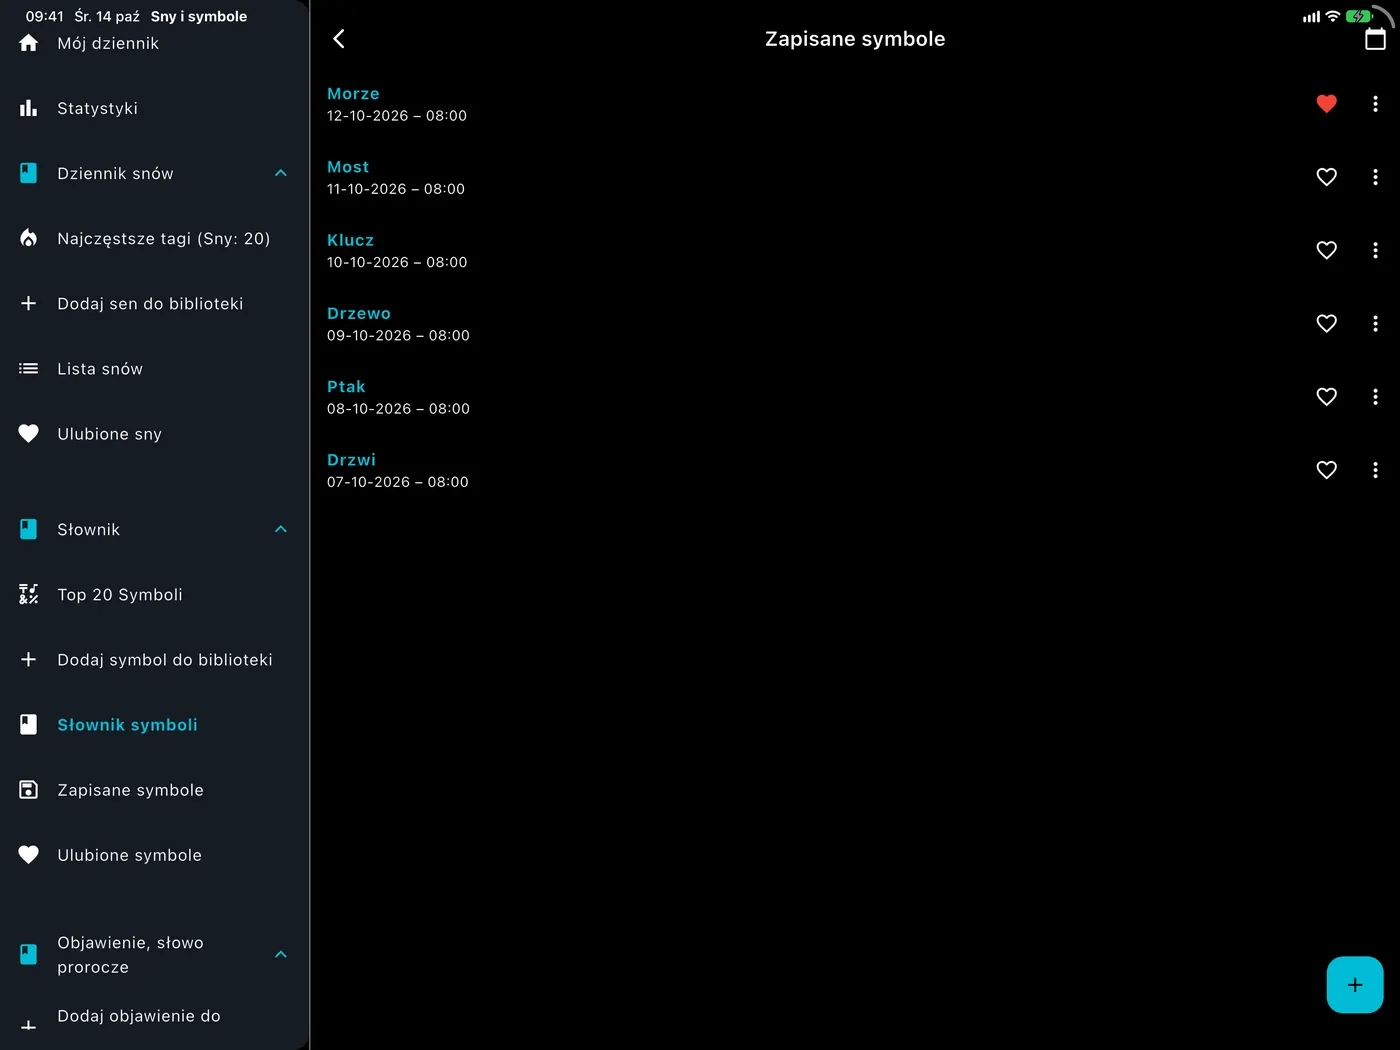Select Dodaj symbol do biblioteki menu item

pos(155,660)
